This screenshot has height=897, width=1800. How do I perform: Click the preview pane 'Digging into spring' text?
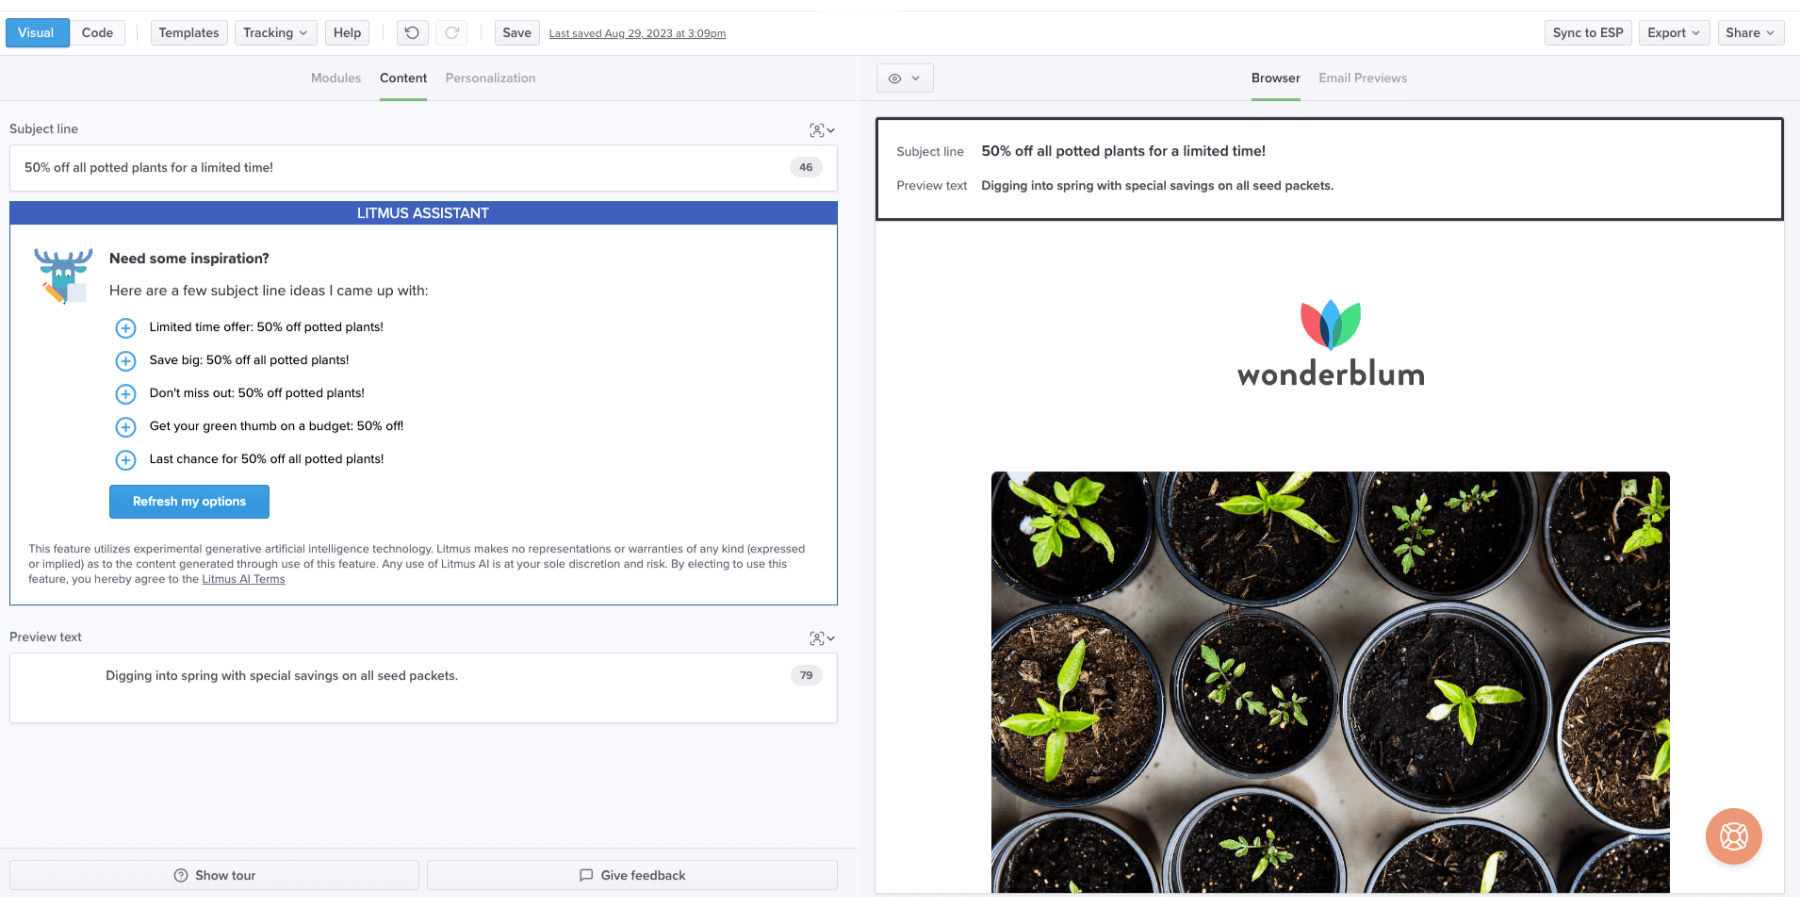point(1157,186)
